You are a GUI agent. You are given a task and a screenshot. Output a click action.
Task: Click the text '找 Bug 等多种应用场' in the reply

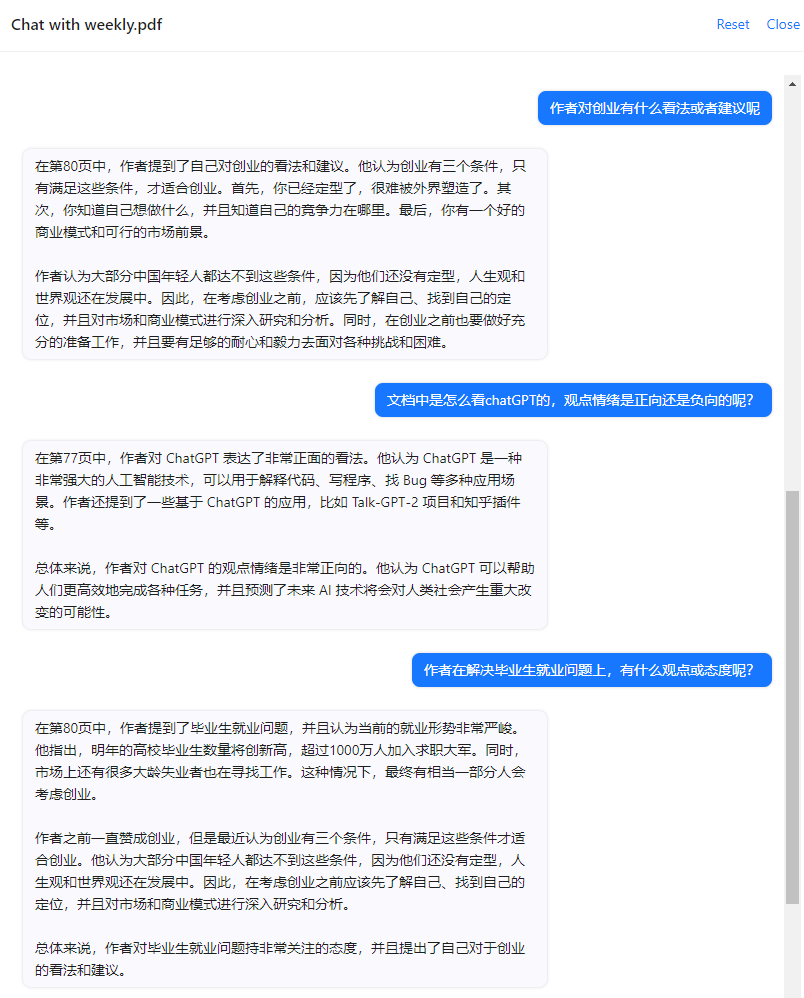(449, 481)
